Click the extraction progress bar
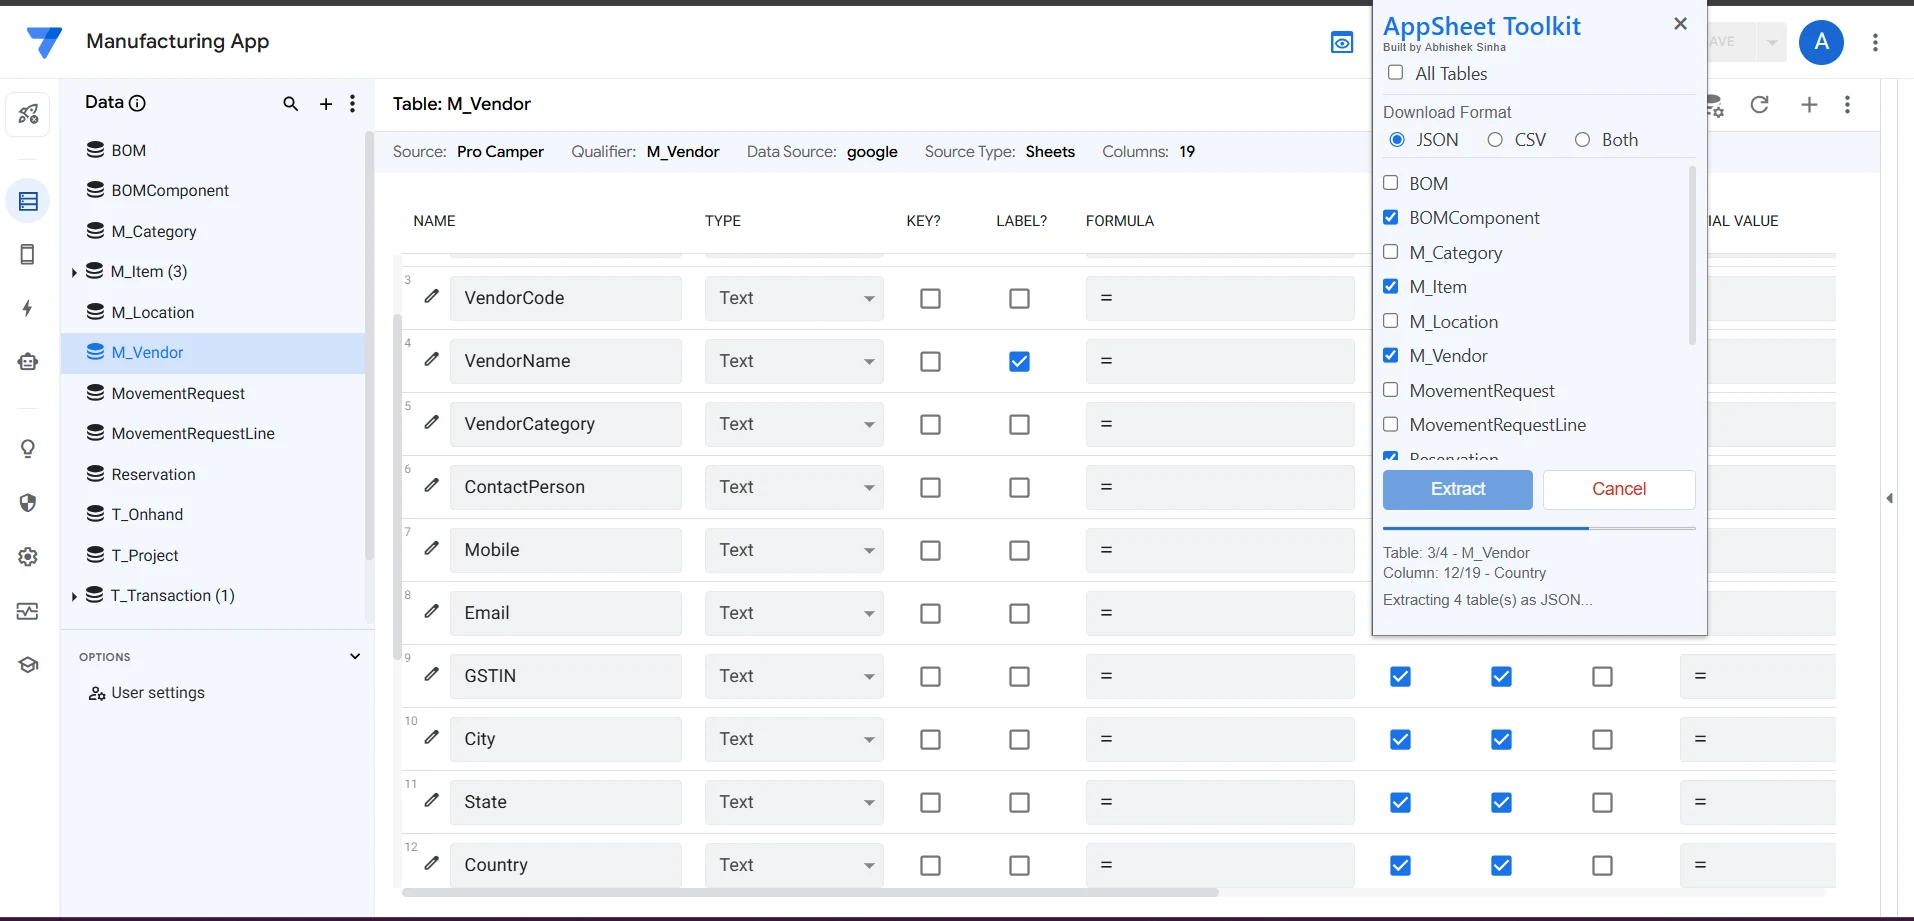 pos(1539,528)
